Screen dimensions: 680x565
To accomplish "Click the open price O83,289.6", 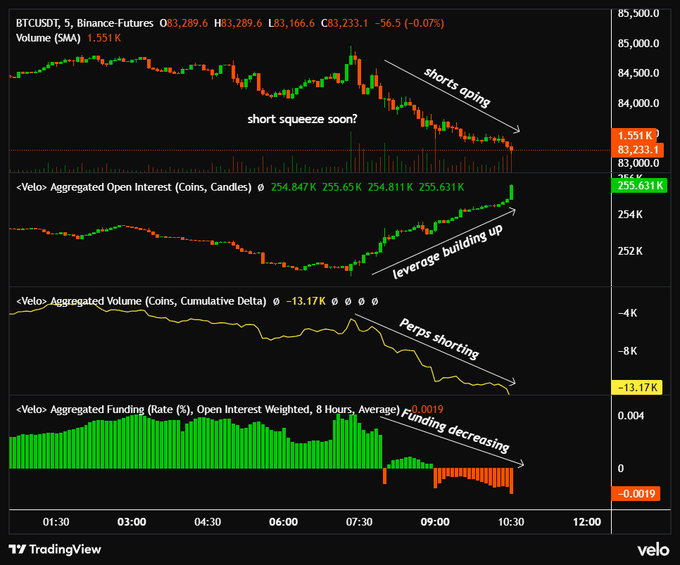I will (183, 23).
